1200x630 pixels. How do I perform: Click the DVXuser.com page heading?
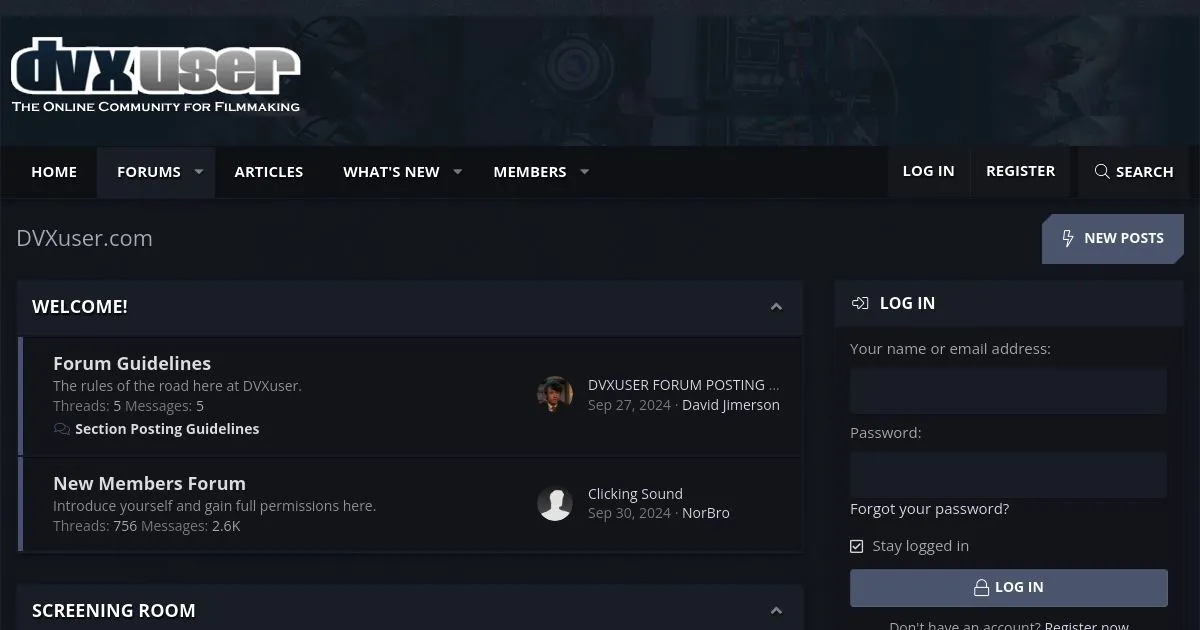click(85, 238)
